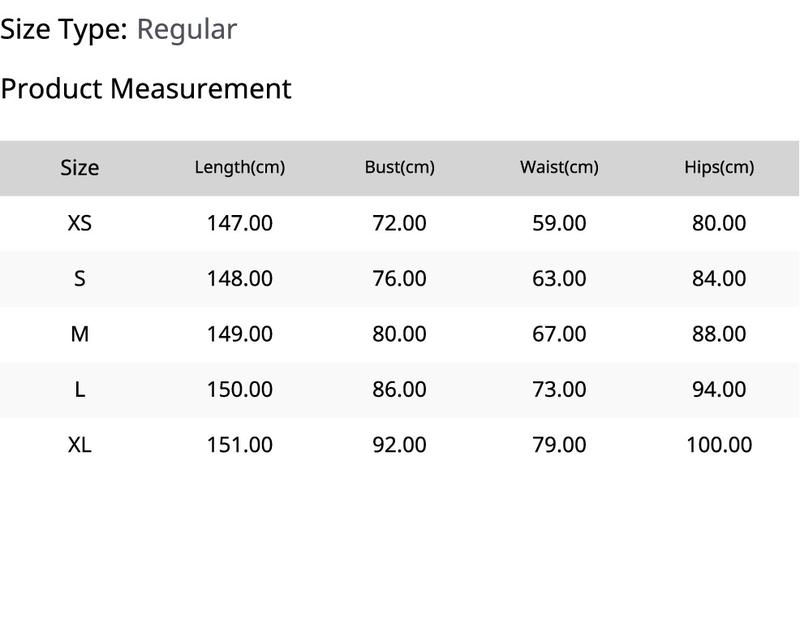Click L waist value 73.00
This screenshot has height=637, width=800.
pyautogui.click(x=559, y=390)
